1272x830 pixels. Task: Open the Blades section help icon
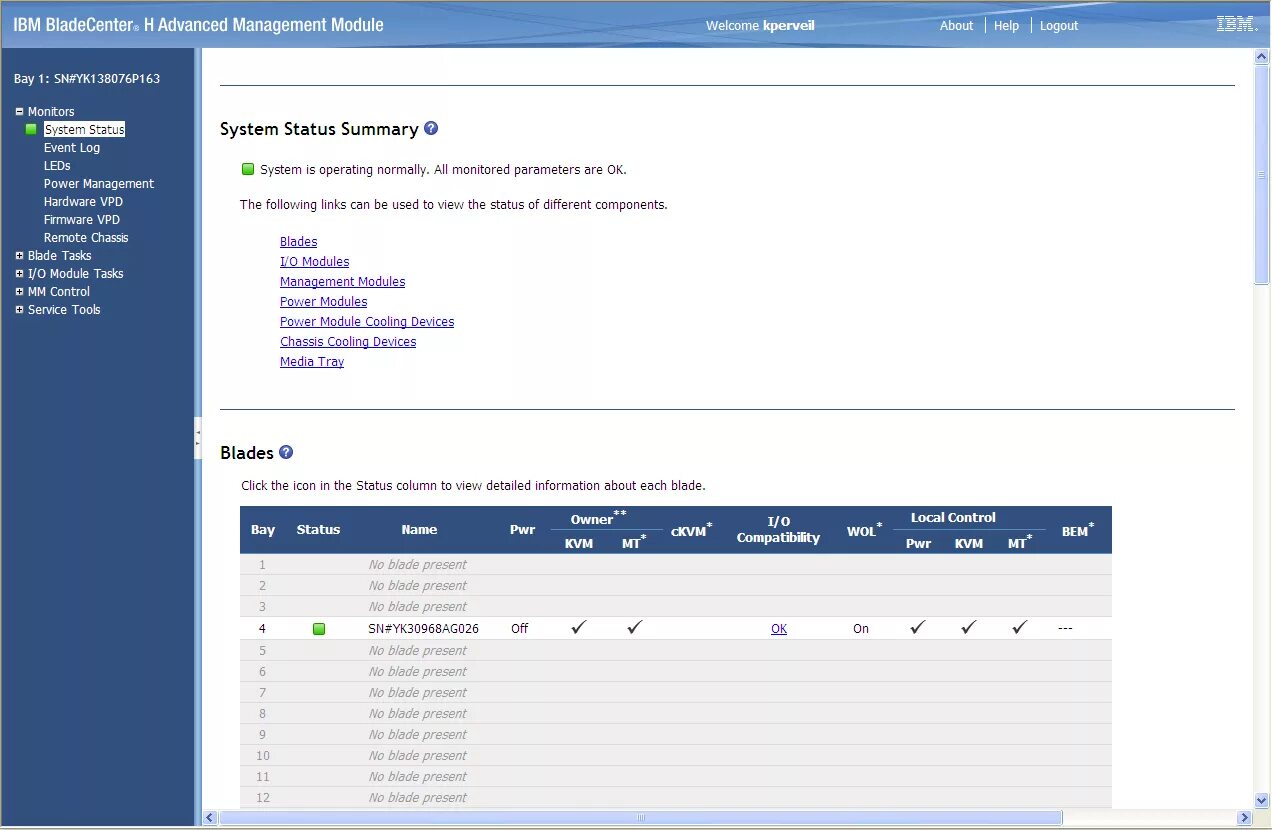tap(286, 452)
